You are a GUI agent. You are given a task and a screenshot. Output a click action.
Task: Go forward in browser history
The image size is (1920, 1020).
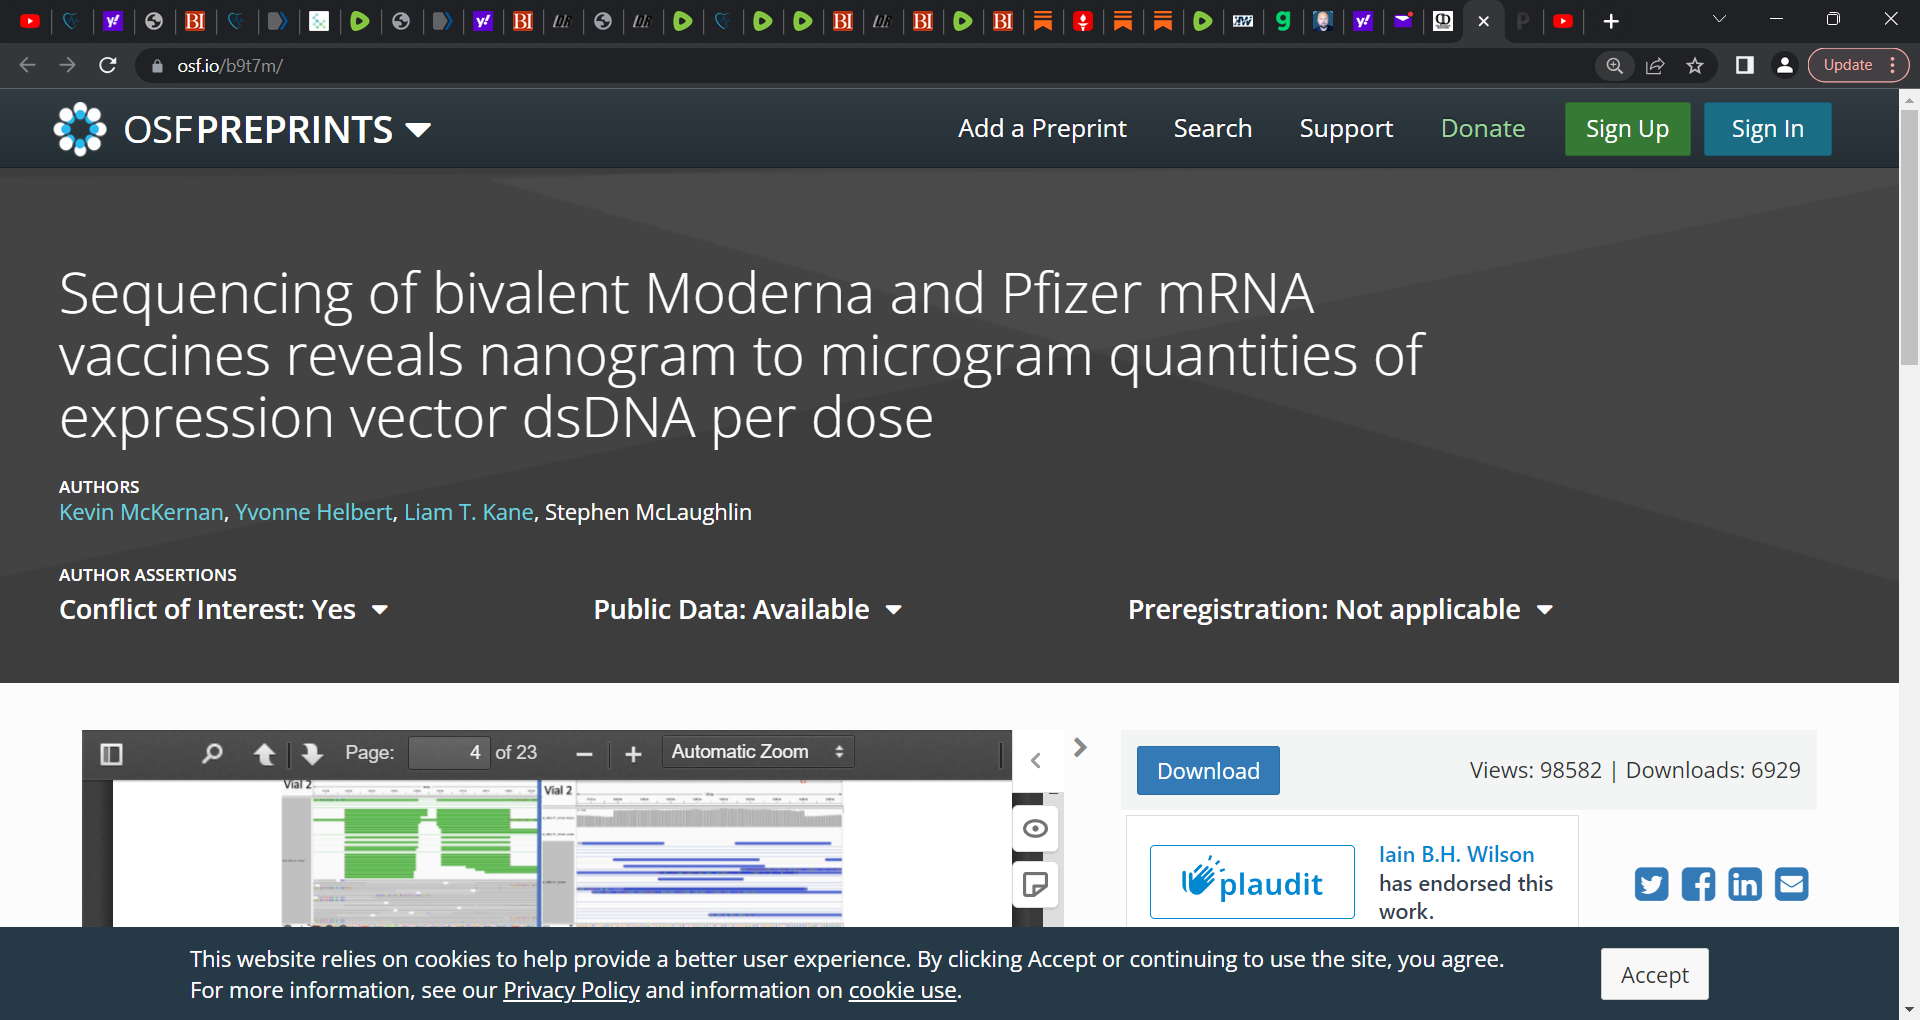click(68, 65)
